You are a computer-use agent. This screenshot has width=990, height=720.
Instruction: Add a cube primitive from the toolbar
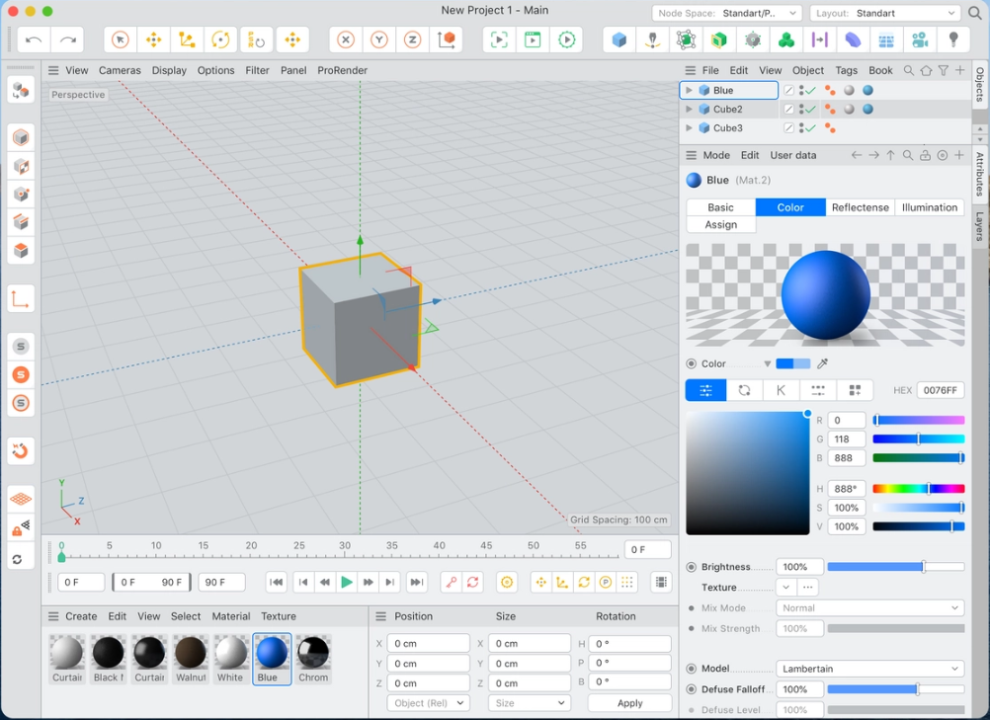coord(620,40)
